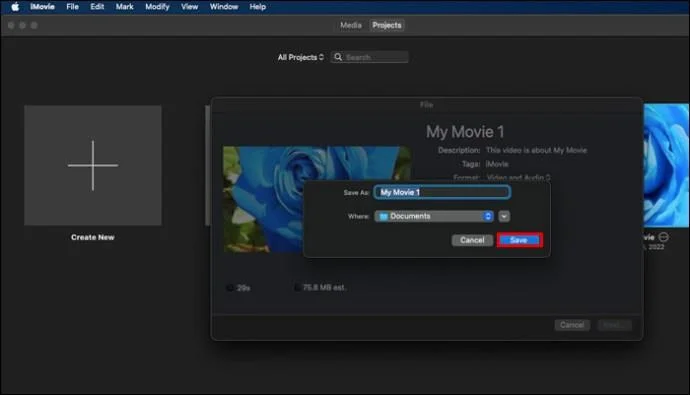Click the Create New plus tile

[x=93, y=165]
